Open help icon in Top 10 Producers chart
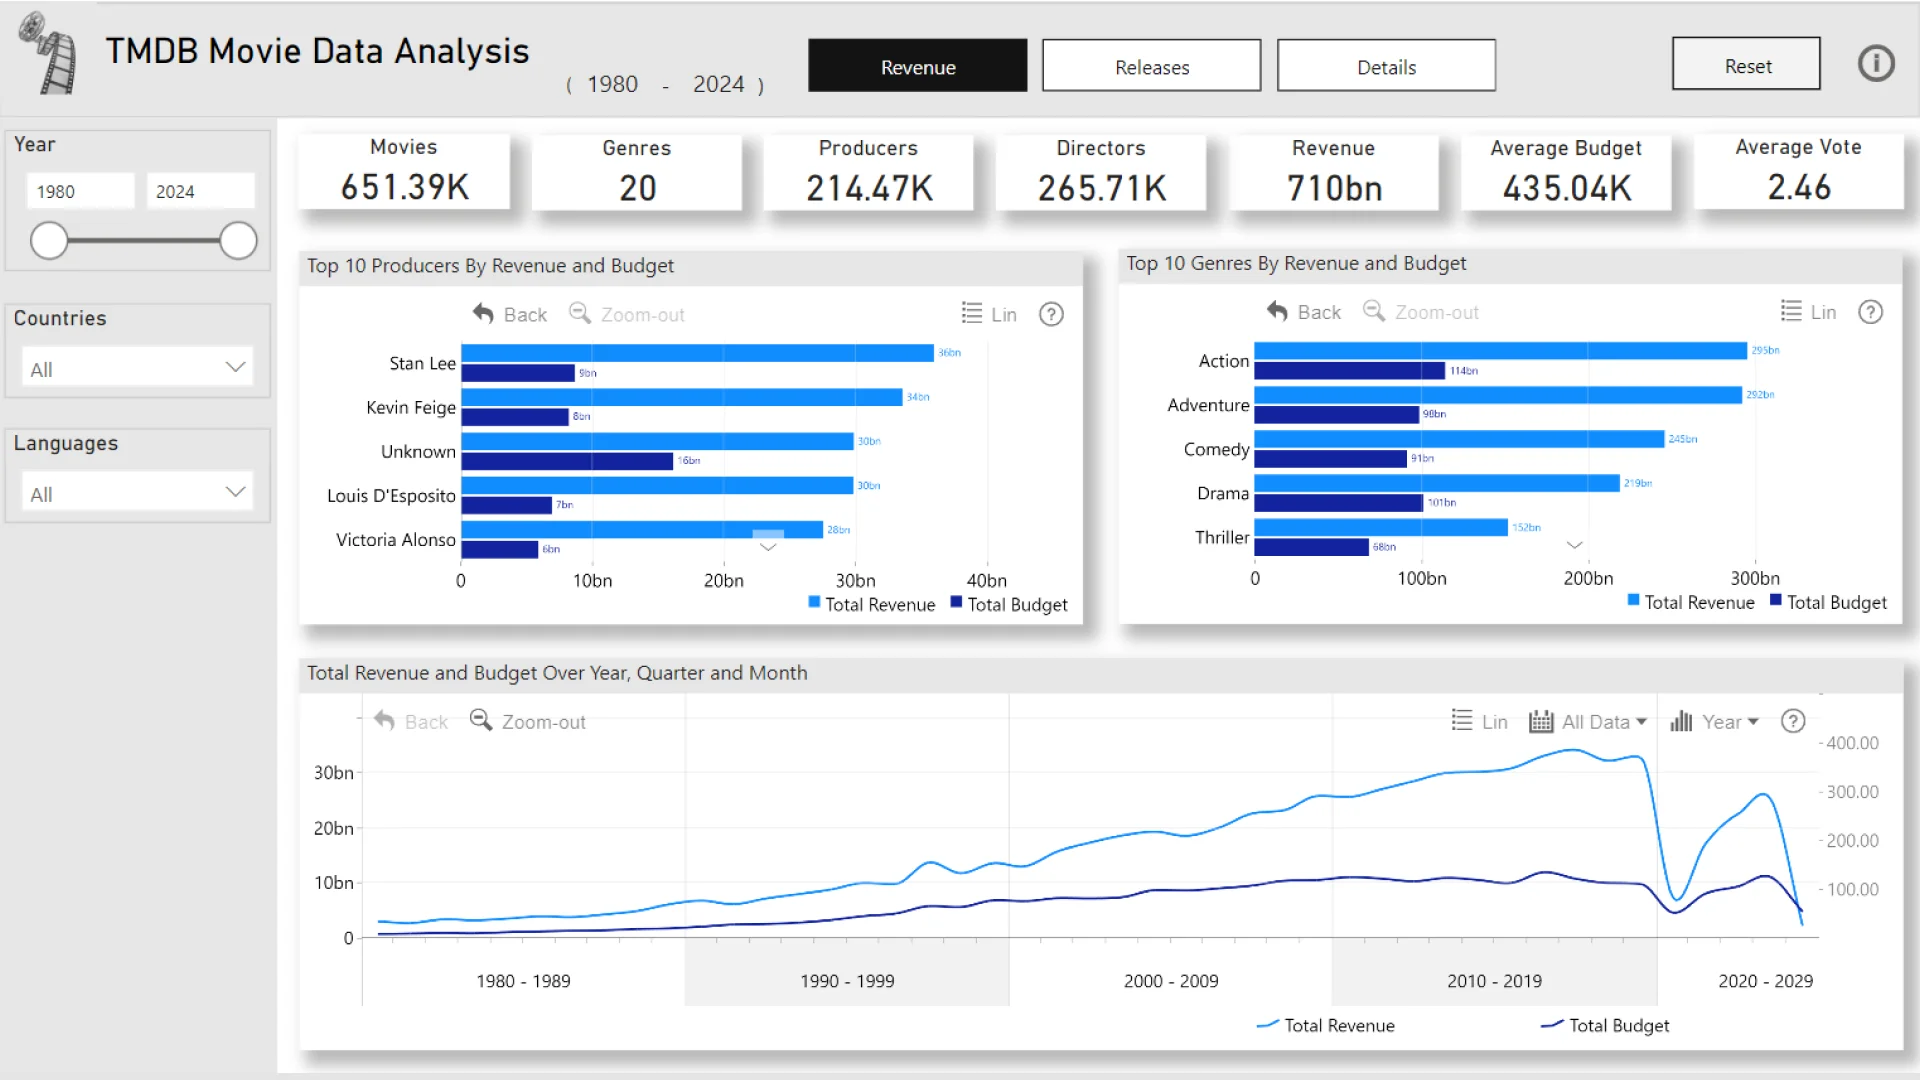Image resolution: width=1920 pixels, height=1080 pixels. click(x=1051, y=314)
